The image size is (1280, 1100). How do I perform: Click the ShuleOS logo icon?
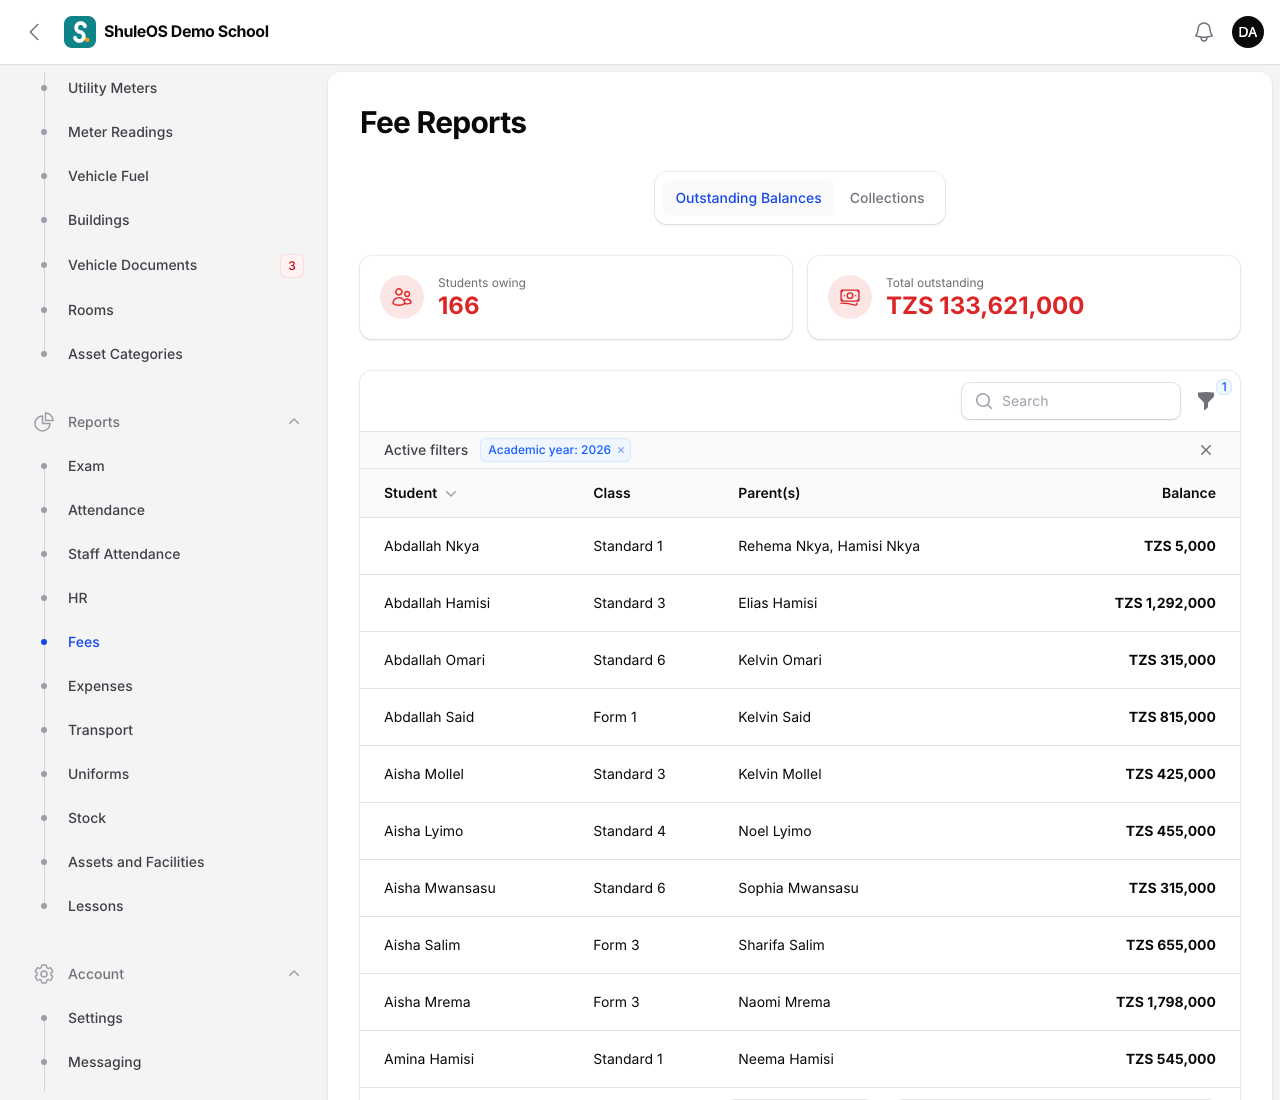(x=80, y=32)
